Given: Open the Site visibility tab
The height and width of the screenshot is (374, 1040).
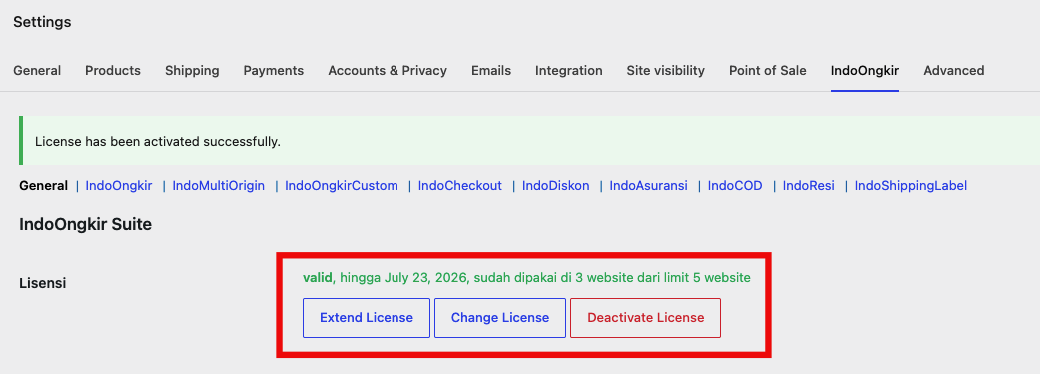Looking at the screenshot, I should tap(665, 70).
